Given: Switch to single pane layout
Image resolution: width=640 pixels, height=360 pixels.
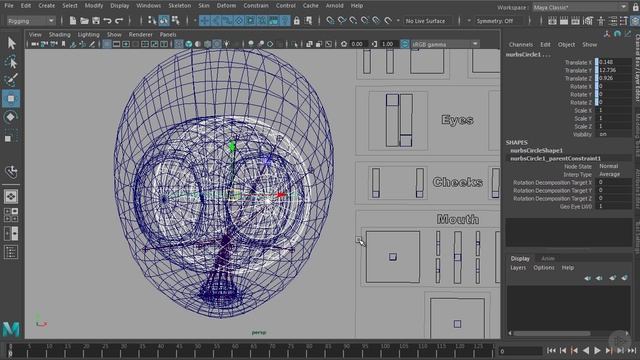Looking at the screenshot, I should click(x=11, y=197).
